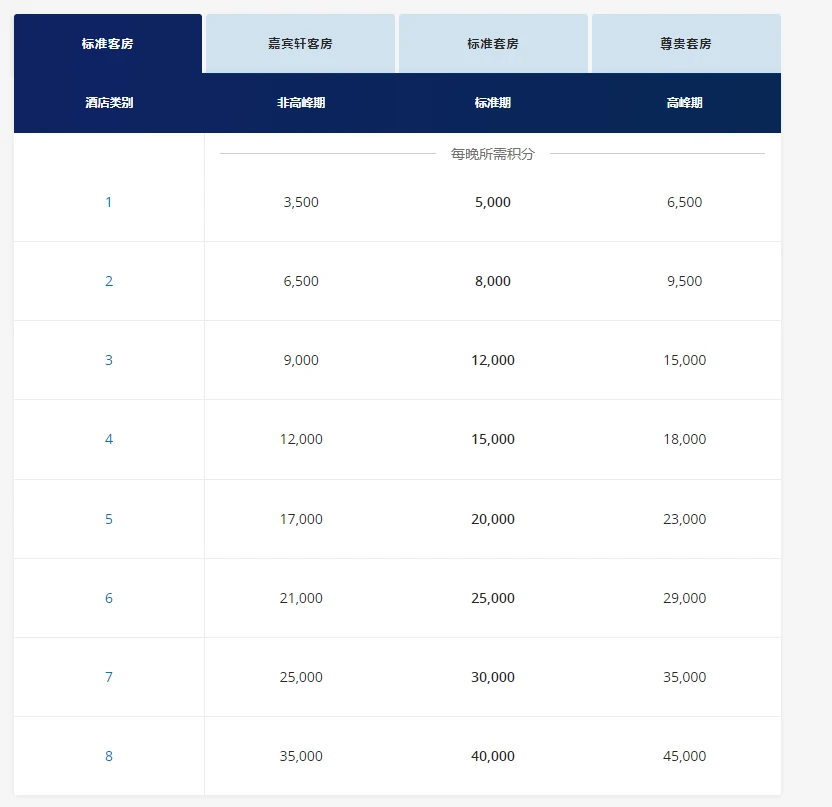832x807 pixels.
Task: Open hotel category 1 link
Action: 109,202
